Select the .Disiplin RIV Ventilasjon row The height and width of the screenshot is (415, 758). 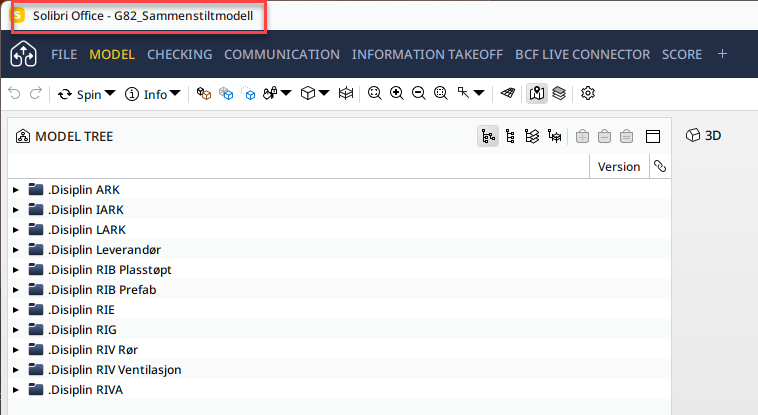click(339, 370)
